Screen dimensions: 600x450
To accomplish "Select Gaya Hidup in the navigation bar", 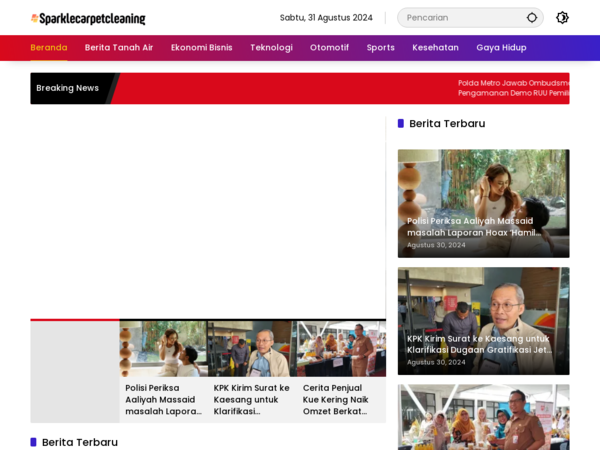I will 501,47.
